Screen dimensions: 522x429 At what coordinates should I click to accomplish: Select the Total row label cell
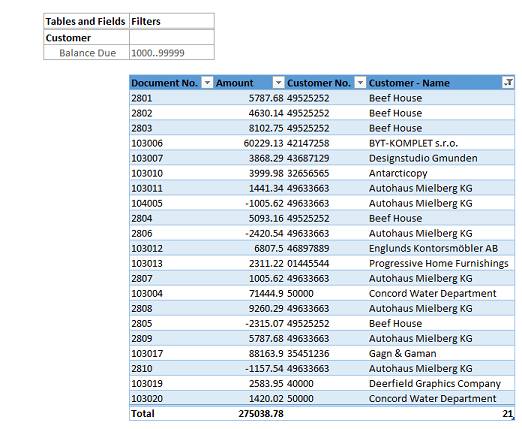(172, 413)
